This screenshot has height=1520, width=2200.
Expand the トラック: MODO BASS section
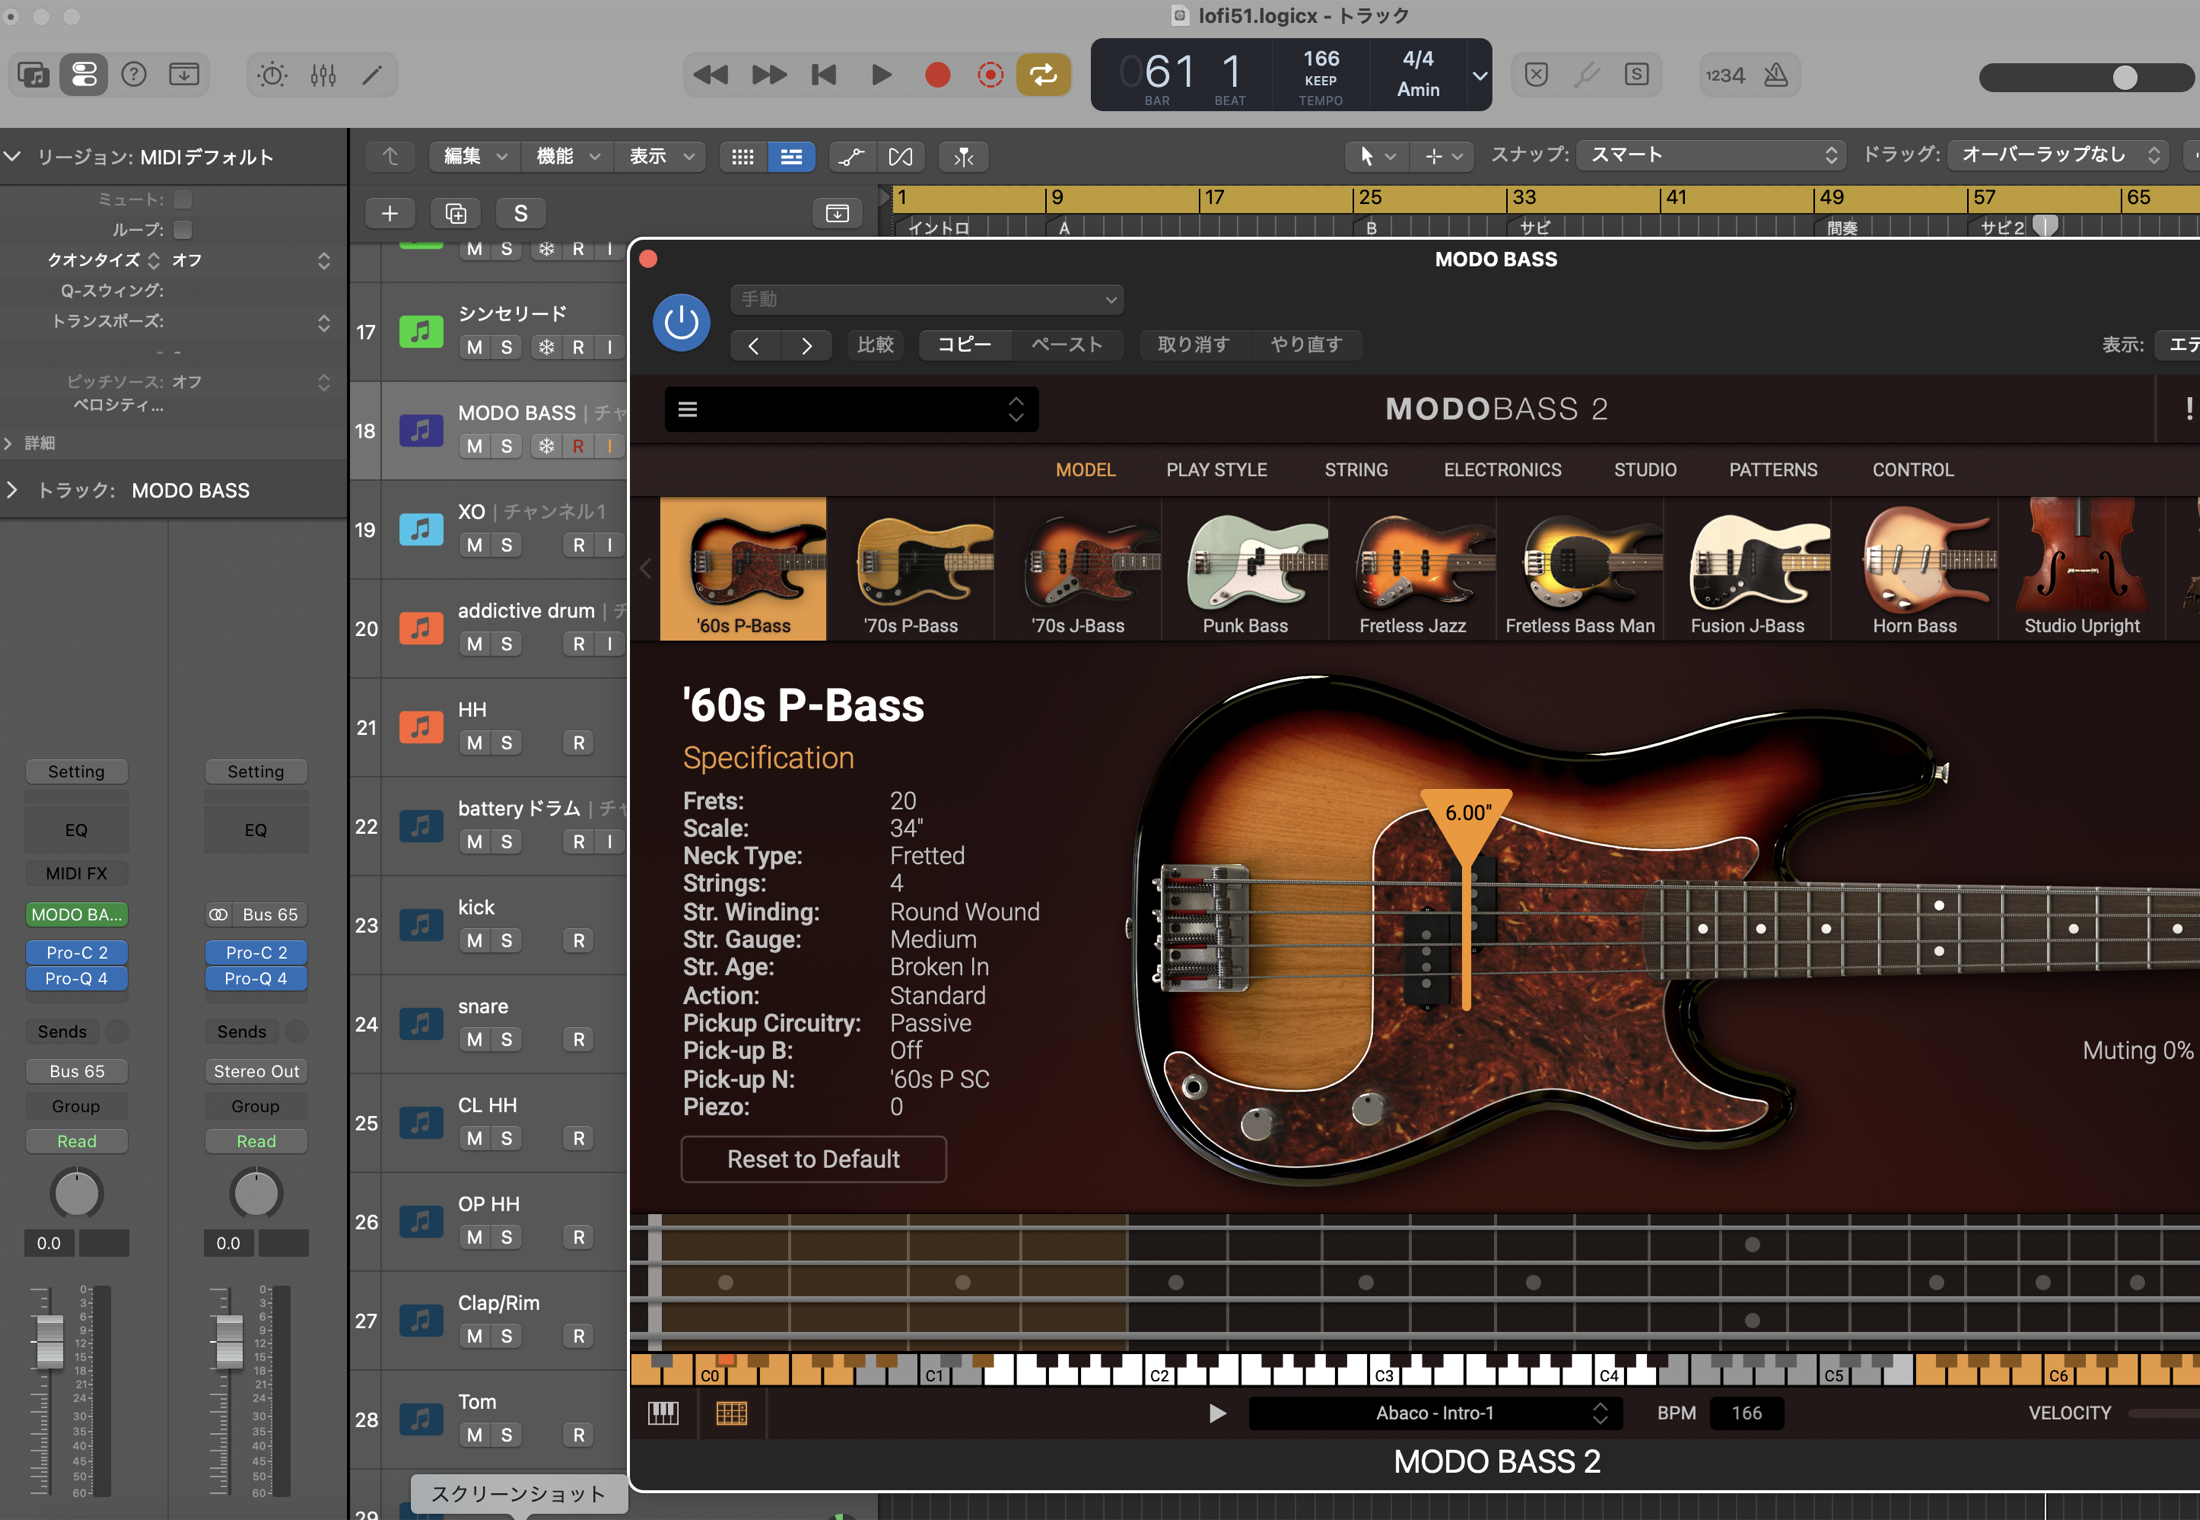click(x=12, y=490)
